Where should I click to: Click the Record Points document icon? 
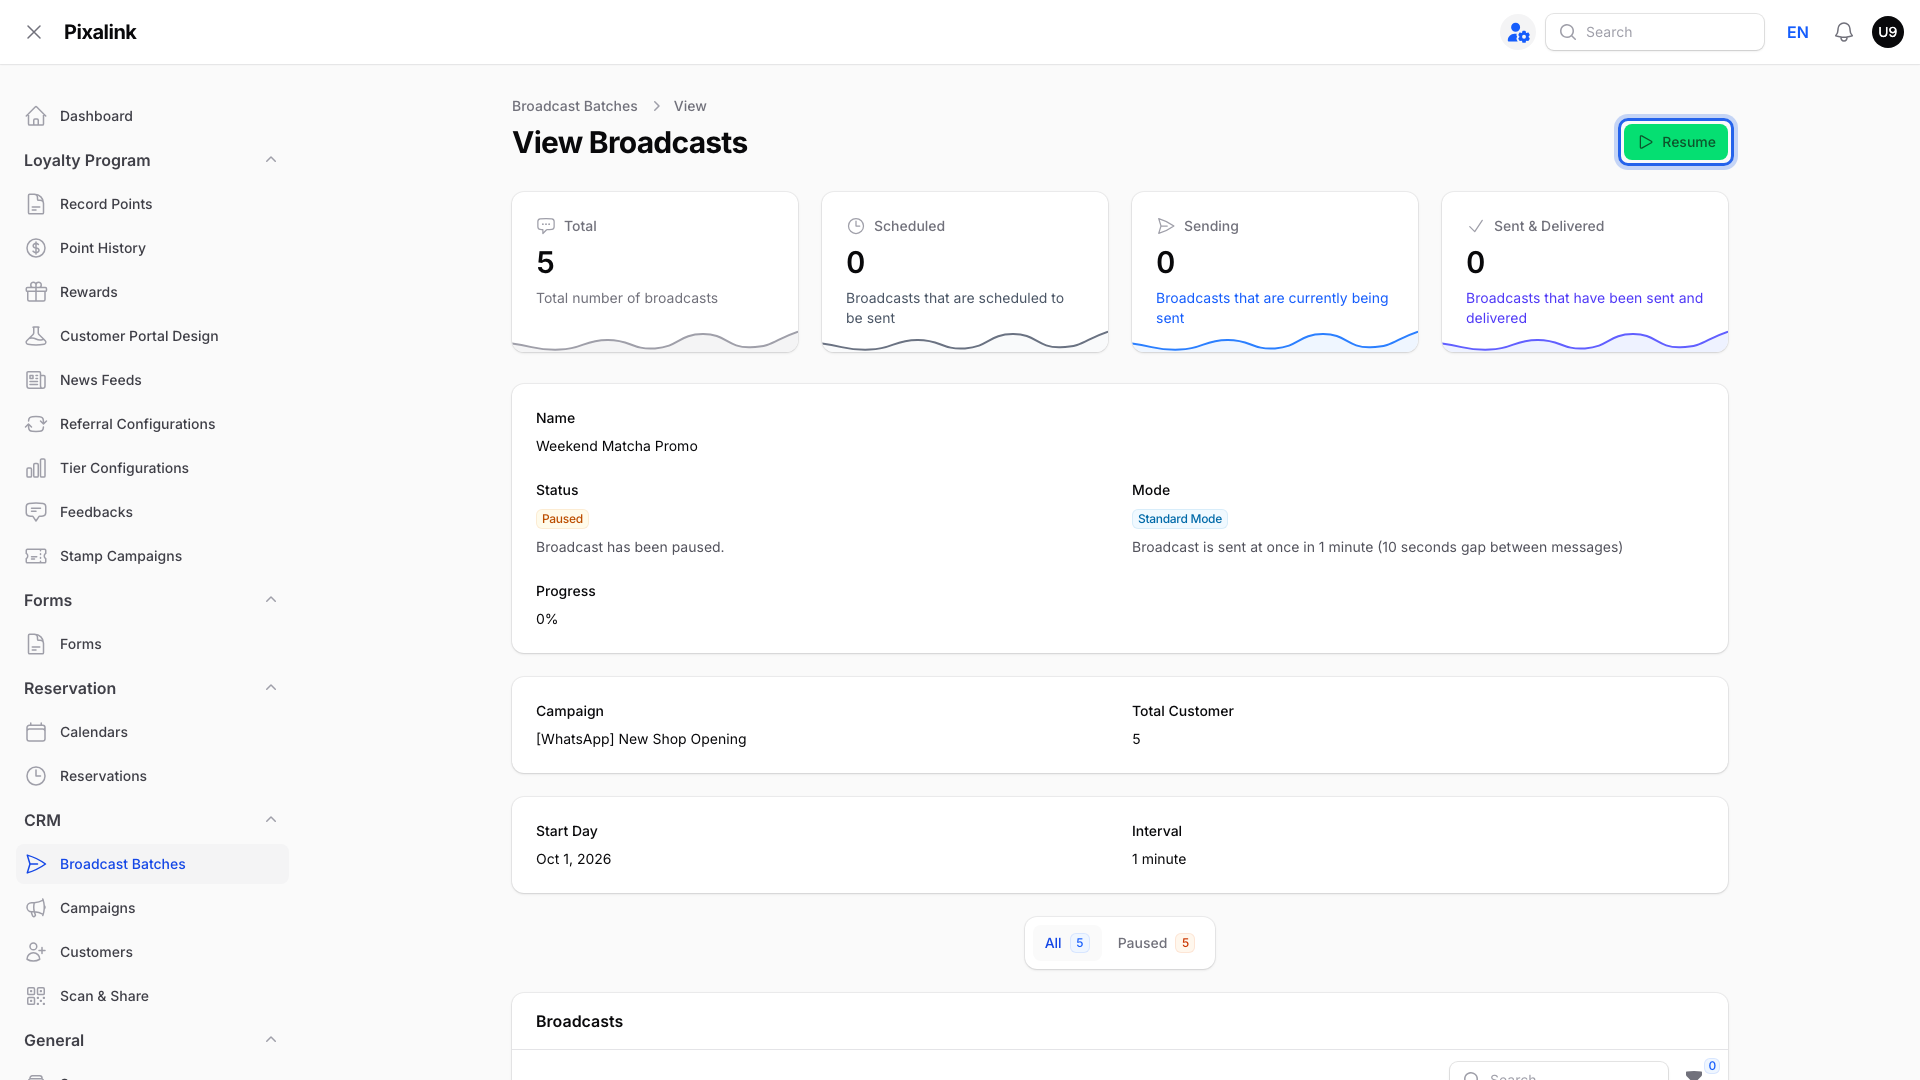tap(36, 204)
